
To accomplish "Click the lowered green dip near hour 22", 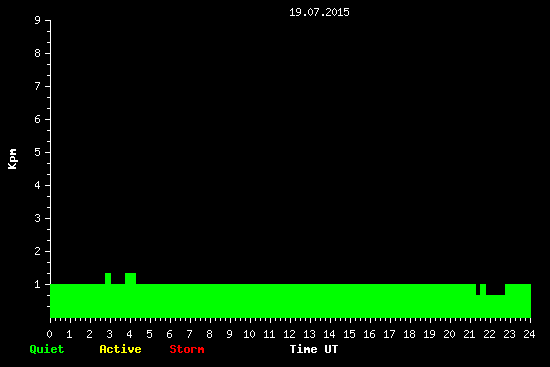I will pos(495,289).
